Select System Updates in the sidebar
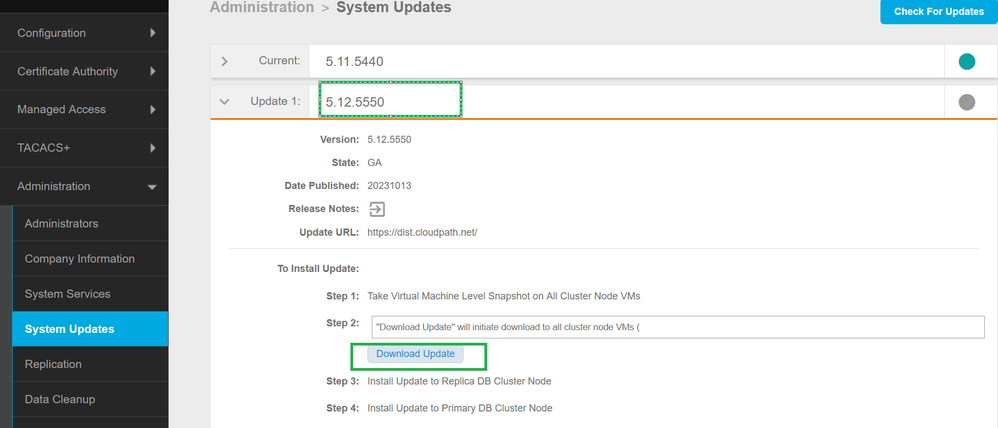998x428 pixels. coord(70,329)
